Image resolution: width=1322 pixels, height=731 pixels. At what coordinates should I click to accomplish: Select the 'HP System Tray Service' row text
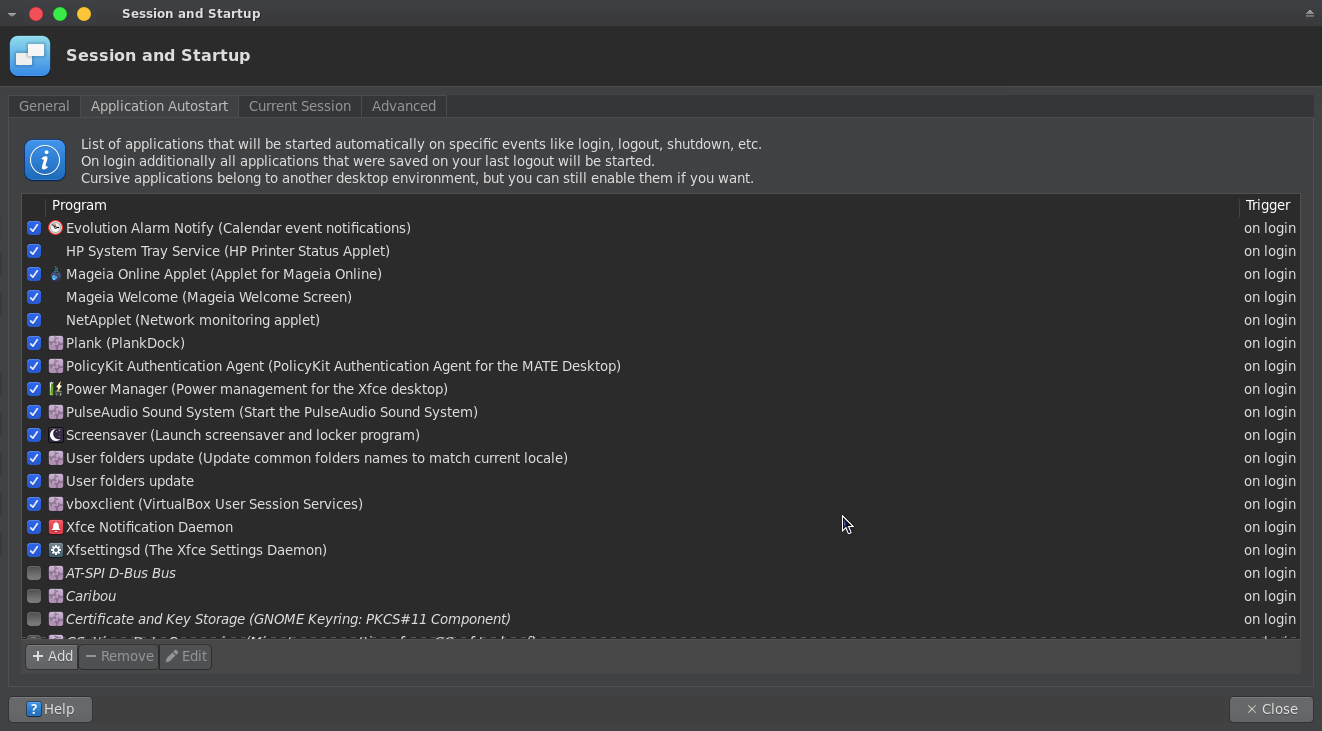coord(228,251)
